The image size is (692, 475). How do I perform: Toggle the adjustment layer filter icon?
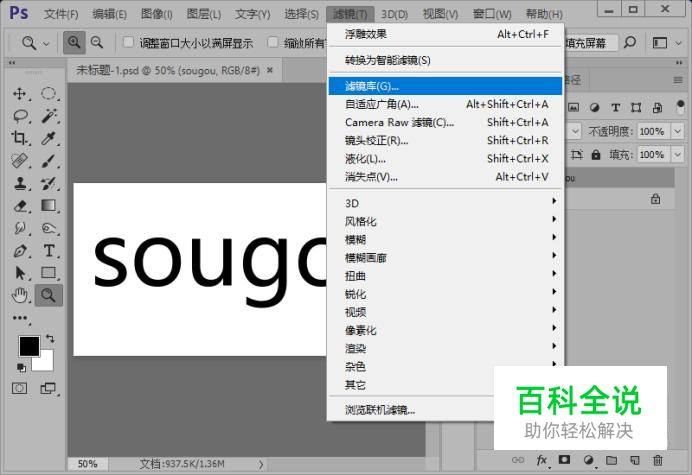click(594, 107)
